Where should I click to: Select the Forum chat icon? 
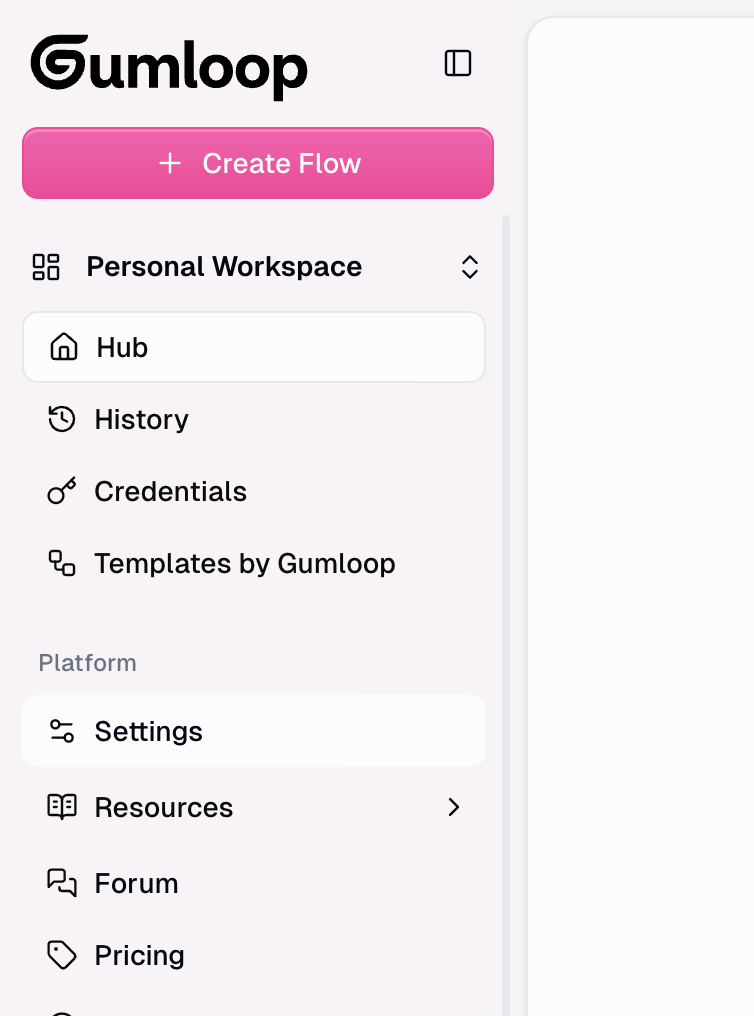tap(61, 883)
